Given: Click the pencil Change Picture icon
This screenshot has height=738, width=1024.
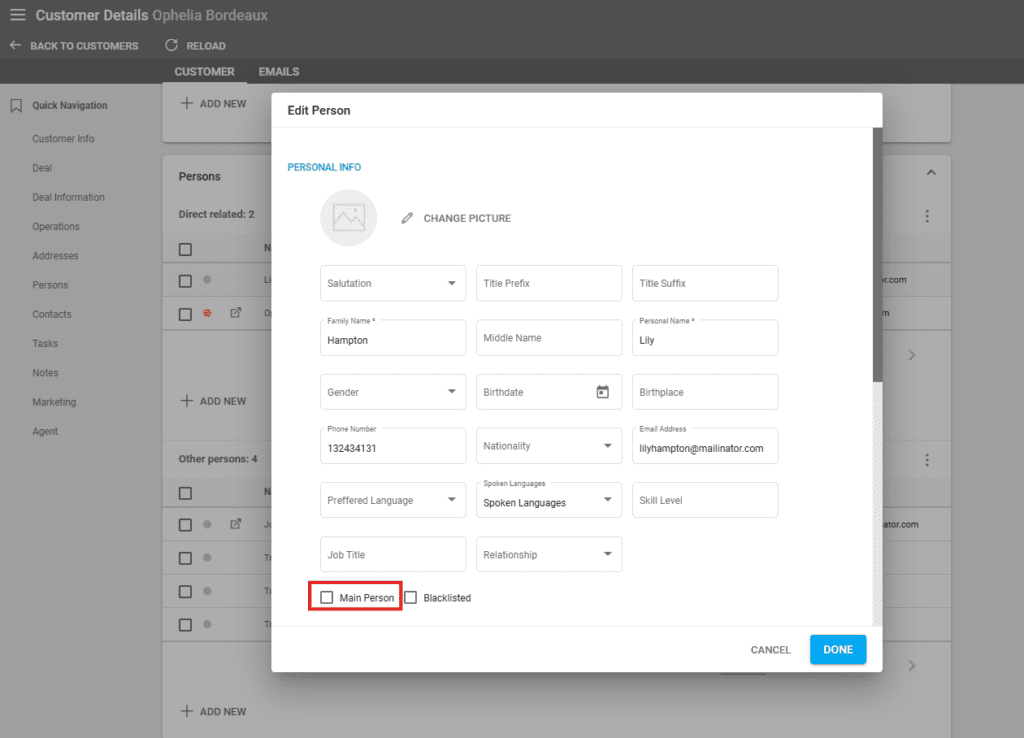Looking at the screenshot, I should click(x=407, y=218).
